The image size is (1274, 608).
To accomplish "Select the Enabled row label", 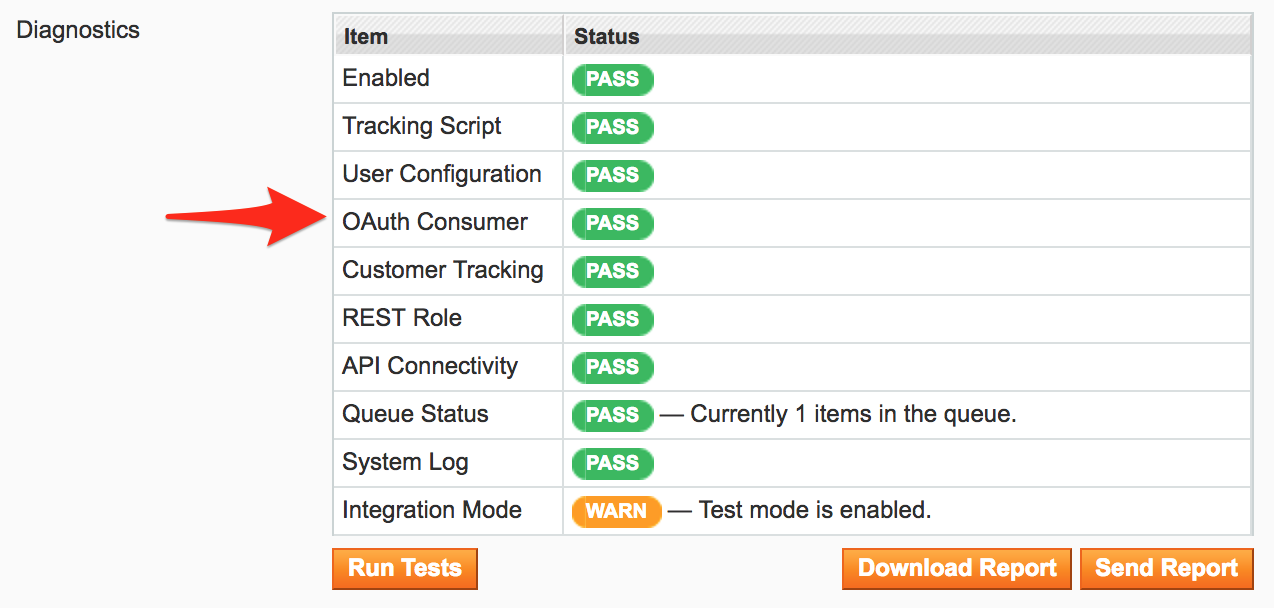I will point(386,78).
